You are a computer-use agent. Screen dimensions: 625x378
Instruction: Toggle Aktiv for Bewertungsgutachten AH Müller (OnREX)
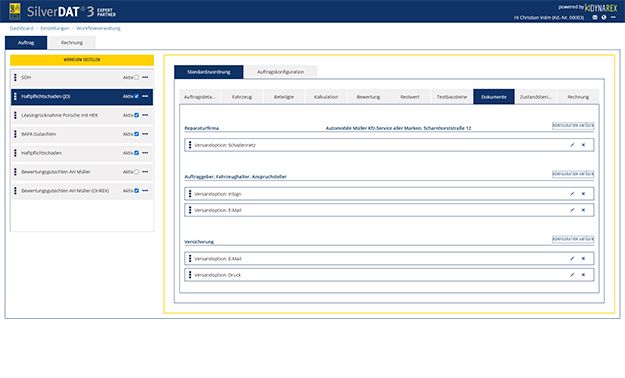[136, 191]
